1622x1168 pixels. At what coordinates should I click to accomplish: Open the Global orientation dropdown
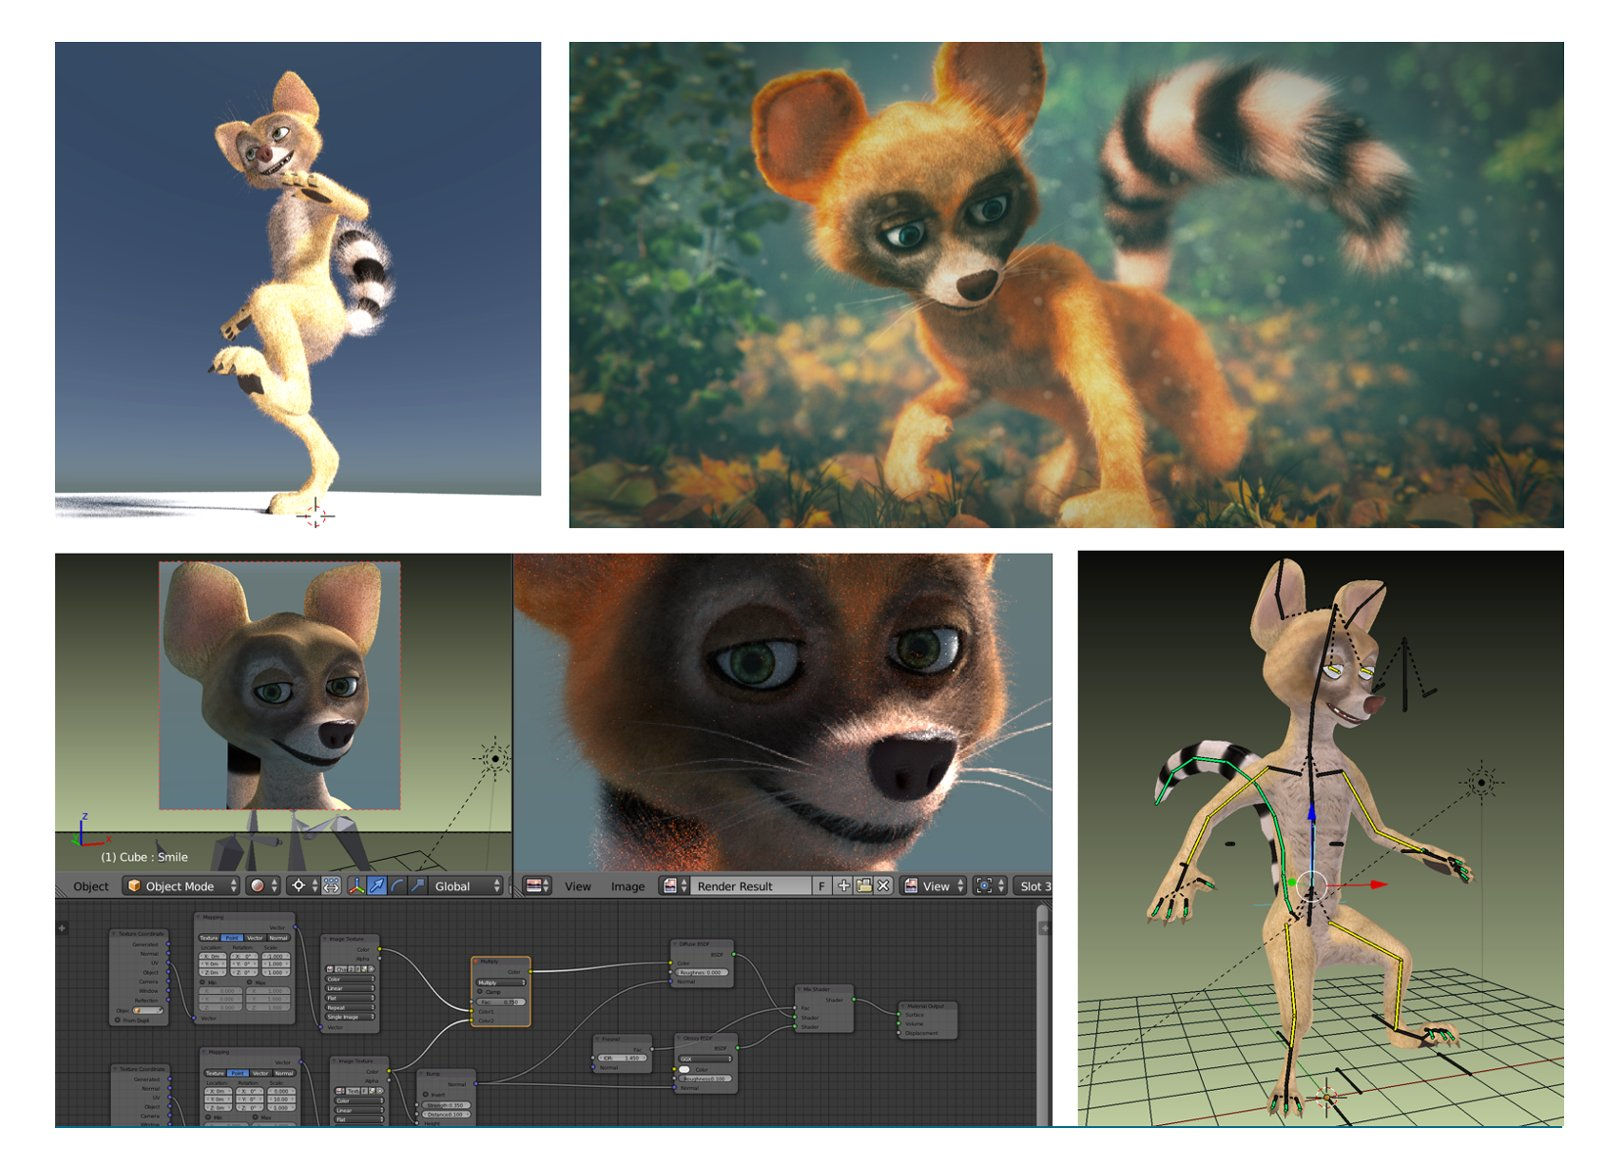[465, 886]
